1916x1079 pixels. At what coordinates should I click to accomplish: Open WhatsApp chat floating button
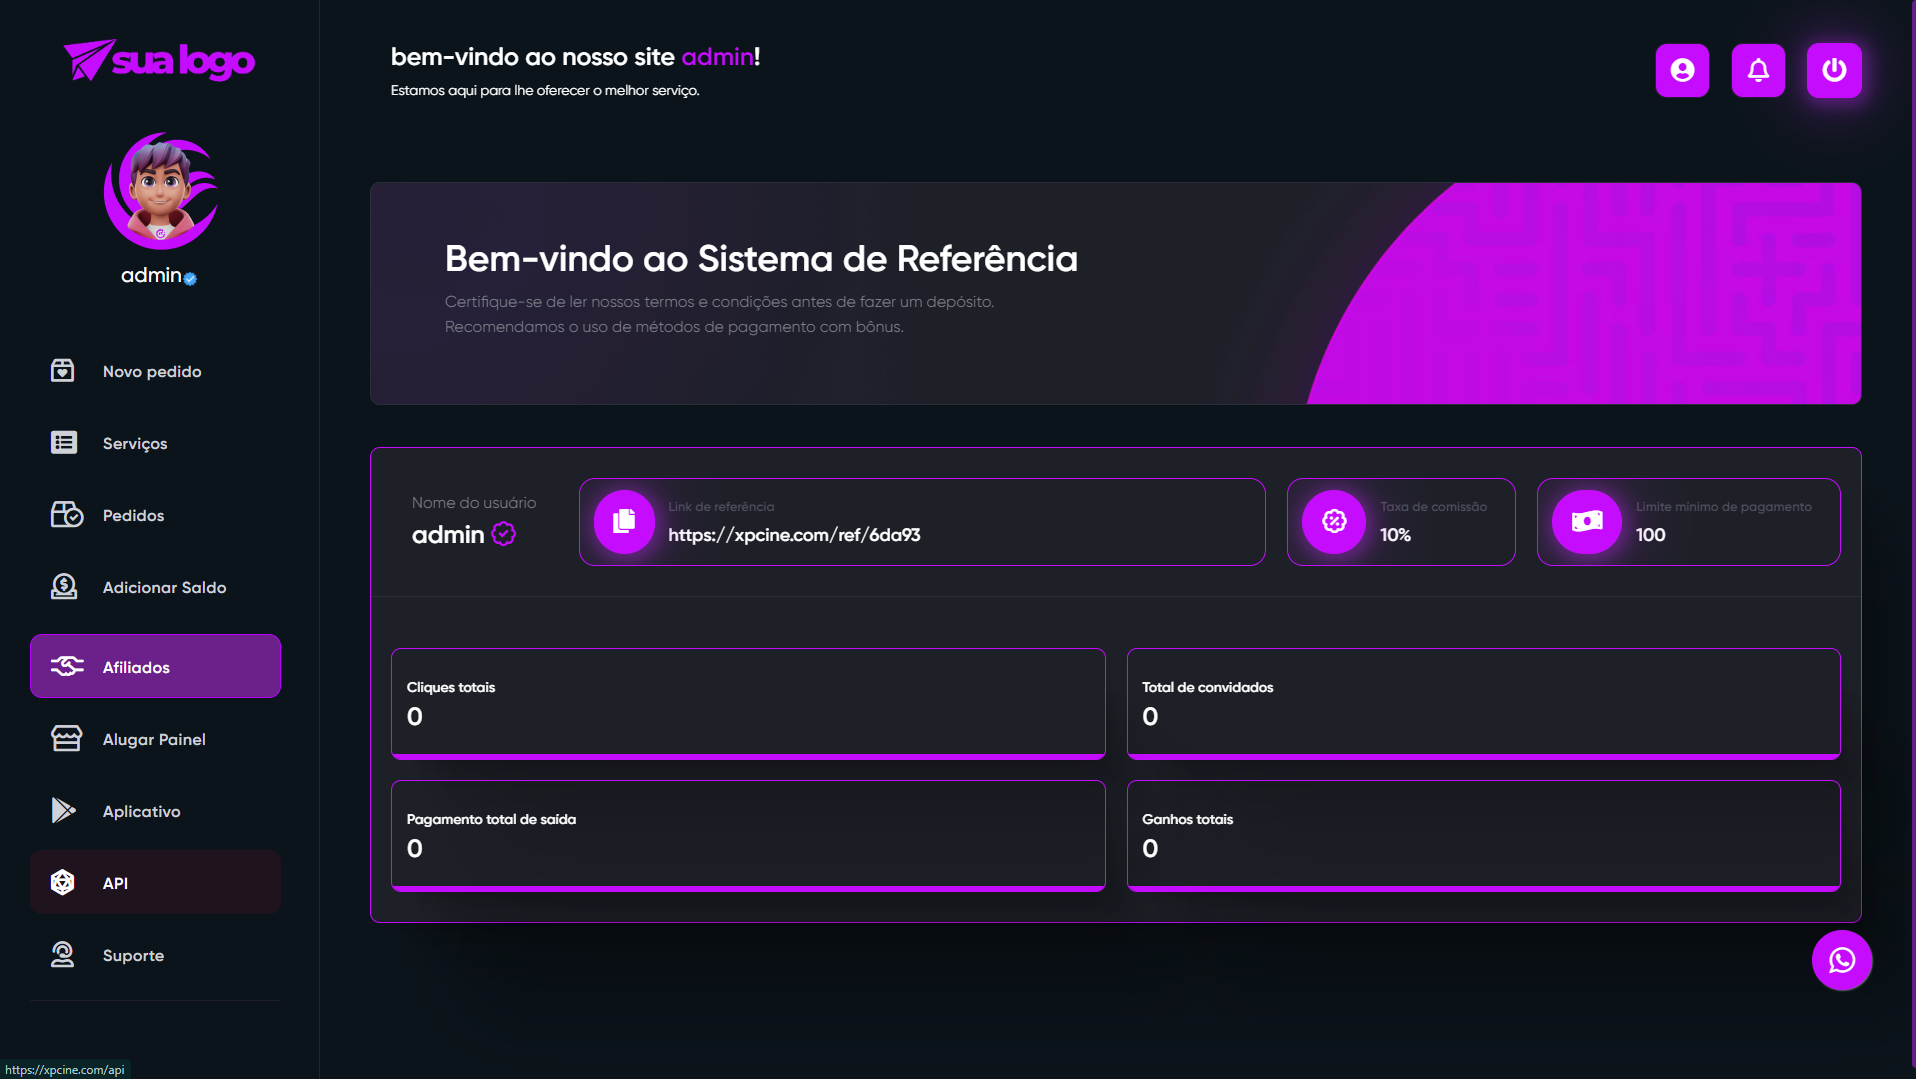[x=1842, y=960]
